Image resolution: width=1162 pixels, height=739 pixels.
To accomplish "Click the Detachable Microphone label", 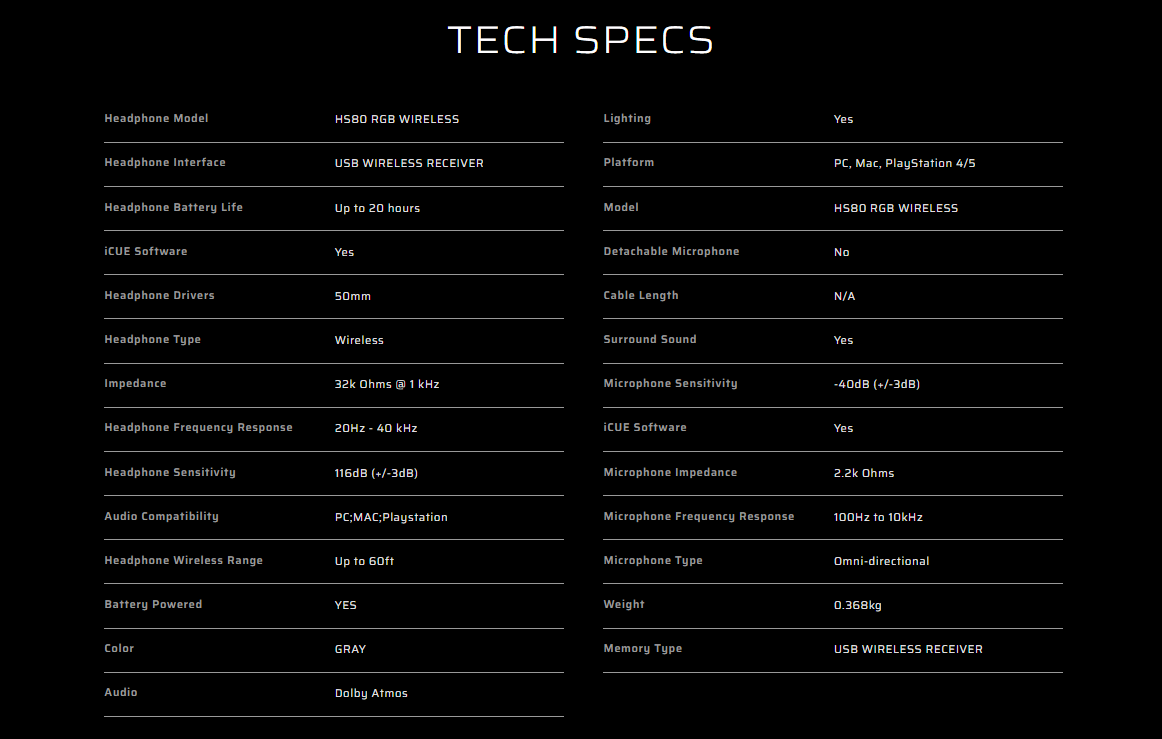I will [671, 251].
